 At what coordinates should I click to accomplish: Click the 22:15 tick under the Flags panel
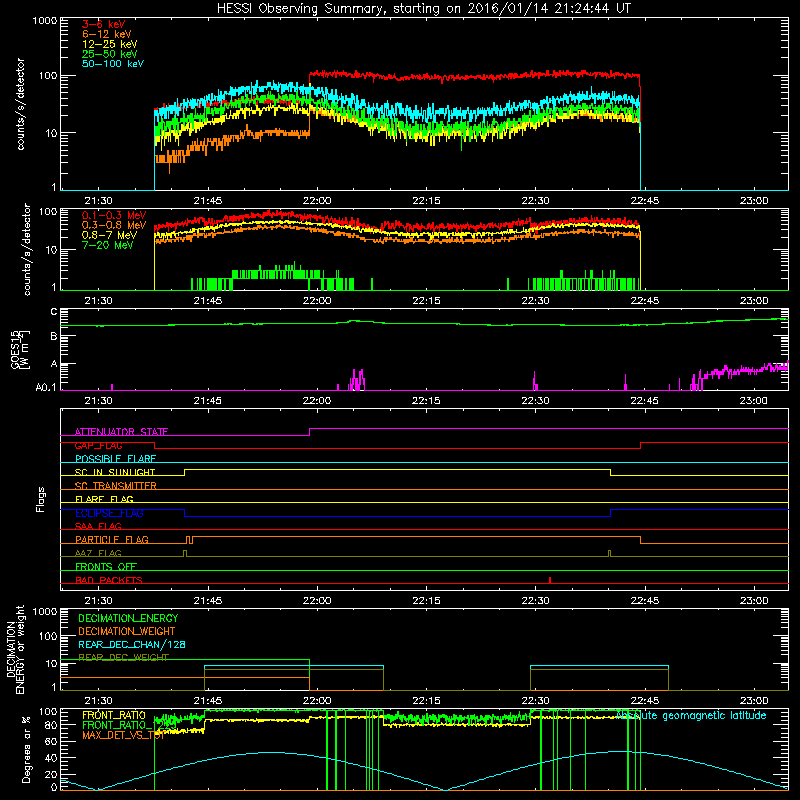[x=426, y=601]
